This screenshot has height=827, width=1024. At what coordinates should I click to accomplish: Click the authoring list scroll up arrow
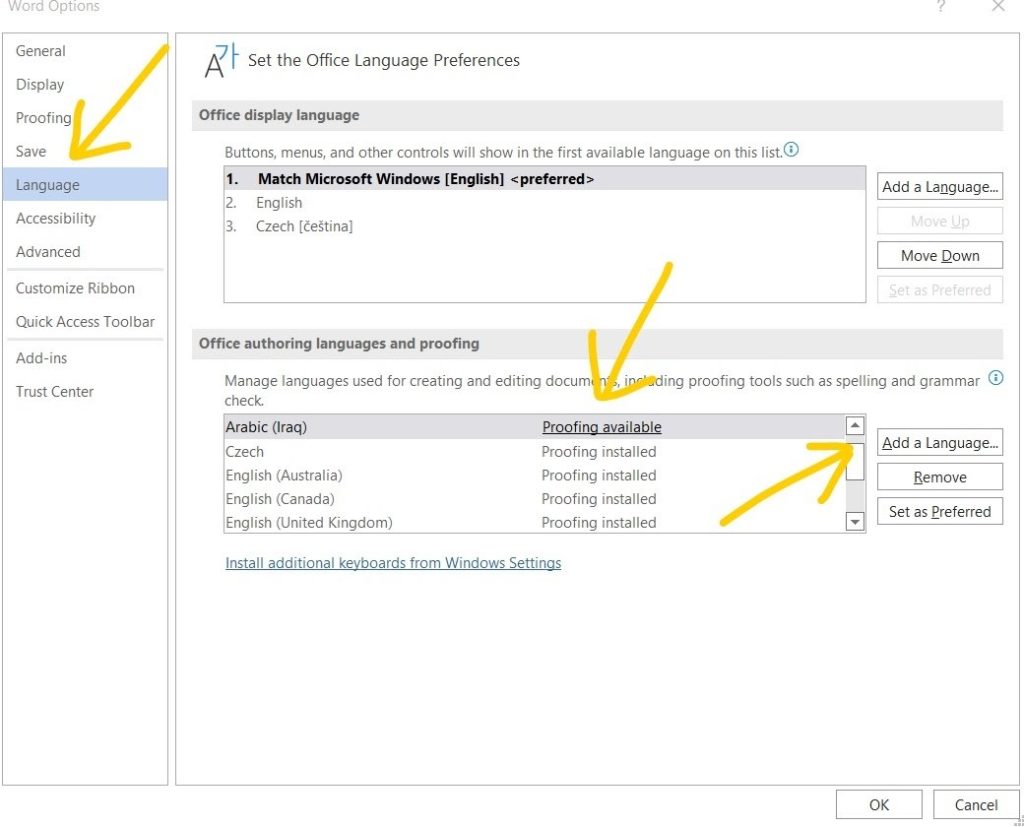coord(854,425)
